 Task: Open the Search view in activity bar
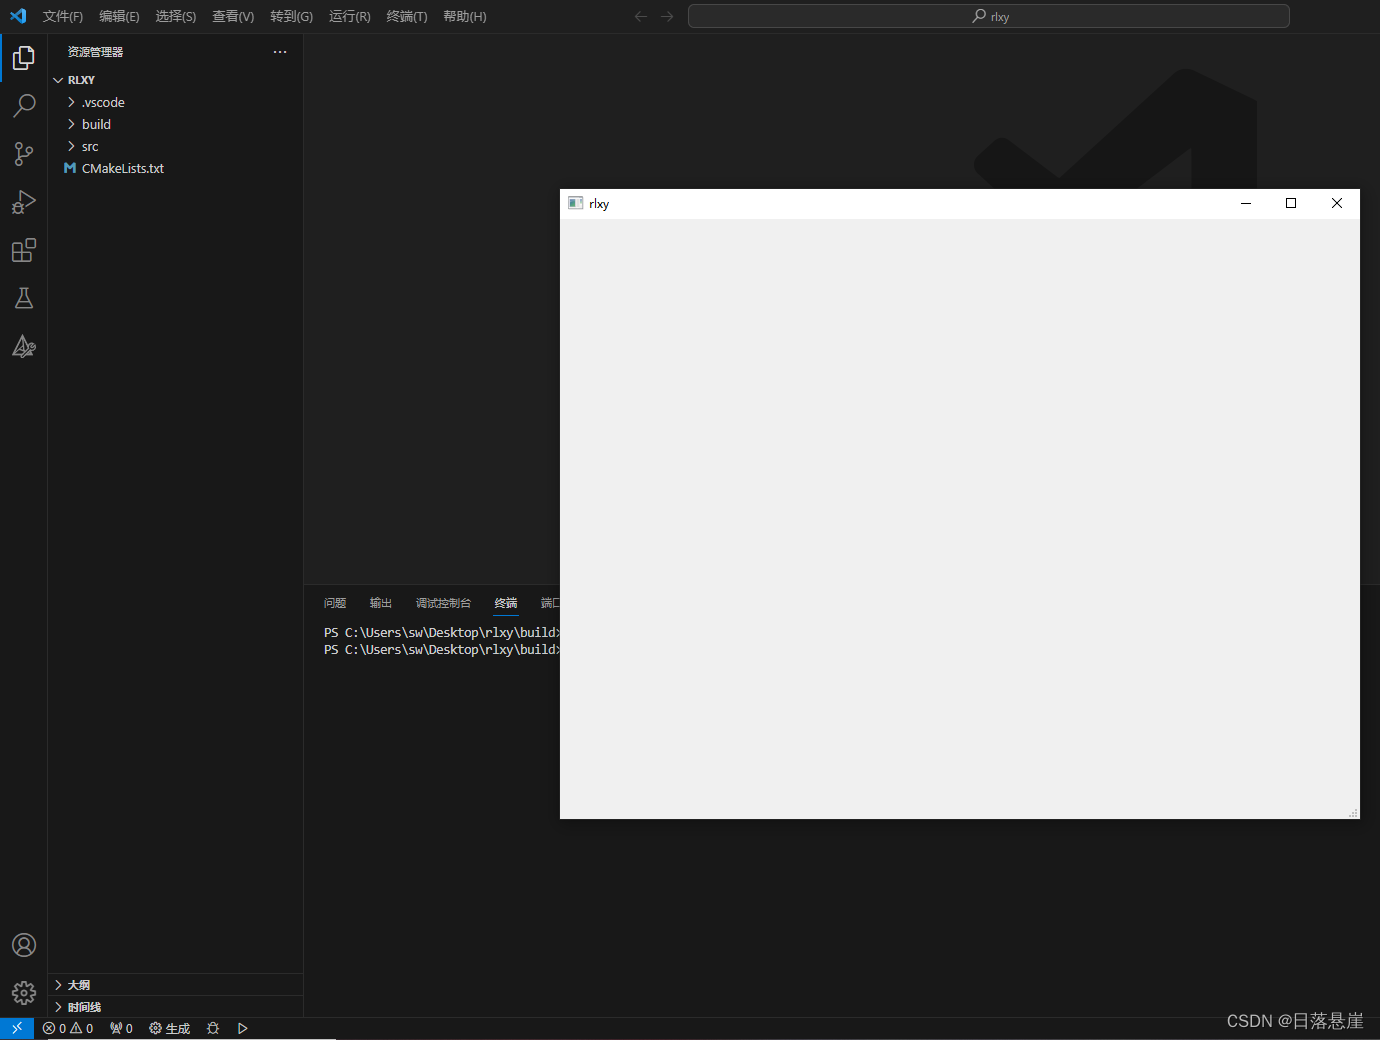click(x=24, y=106)
